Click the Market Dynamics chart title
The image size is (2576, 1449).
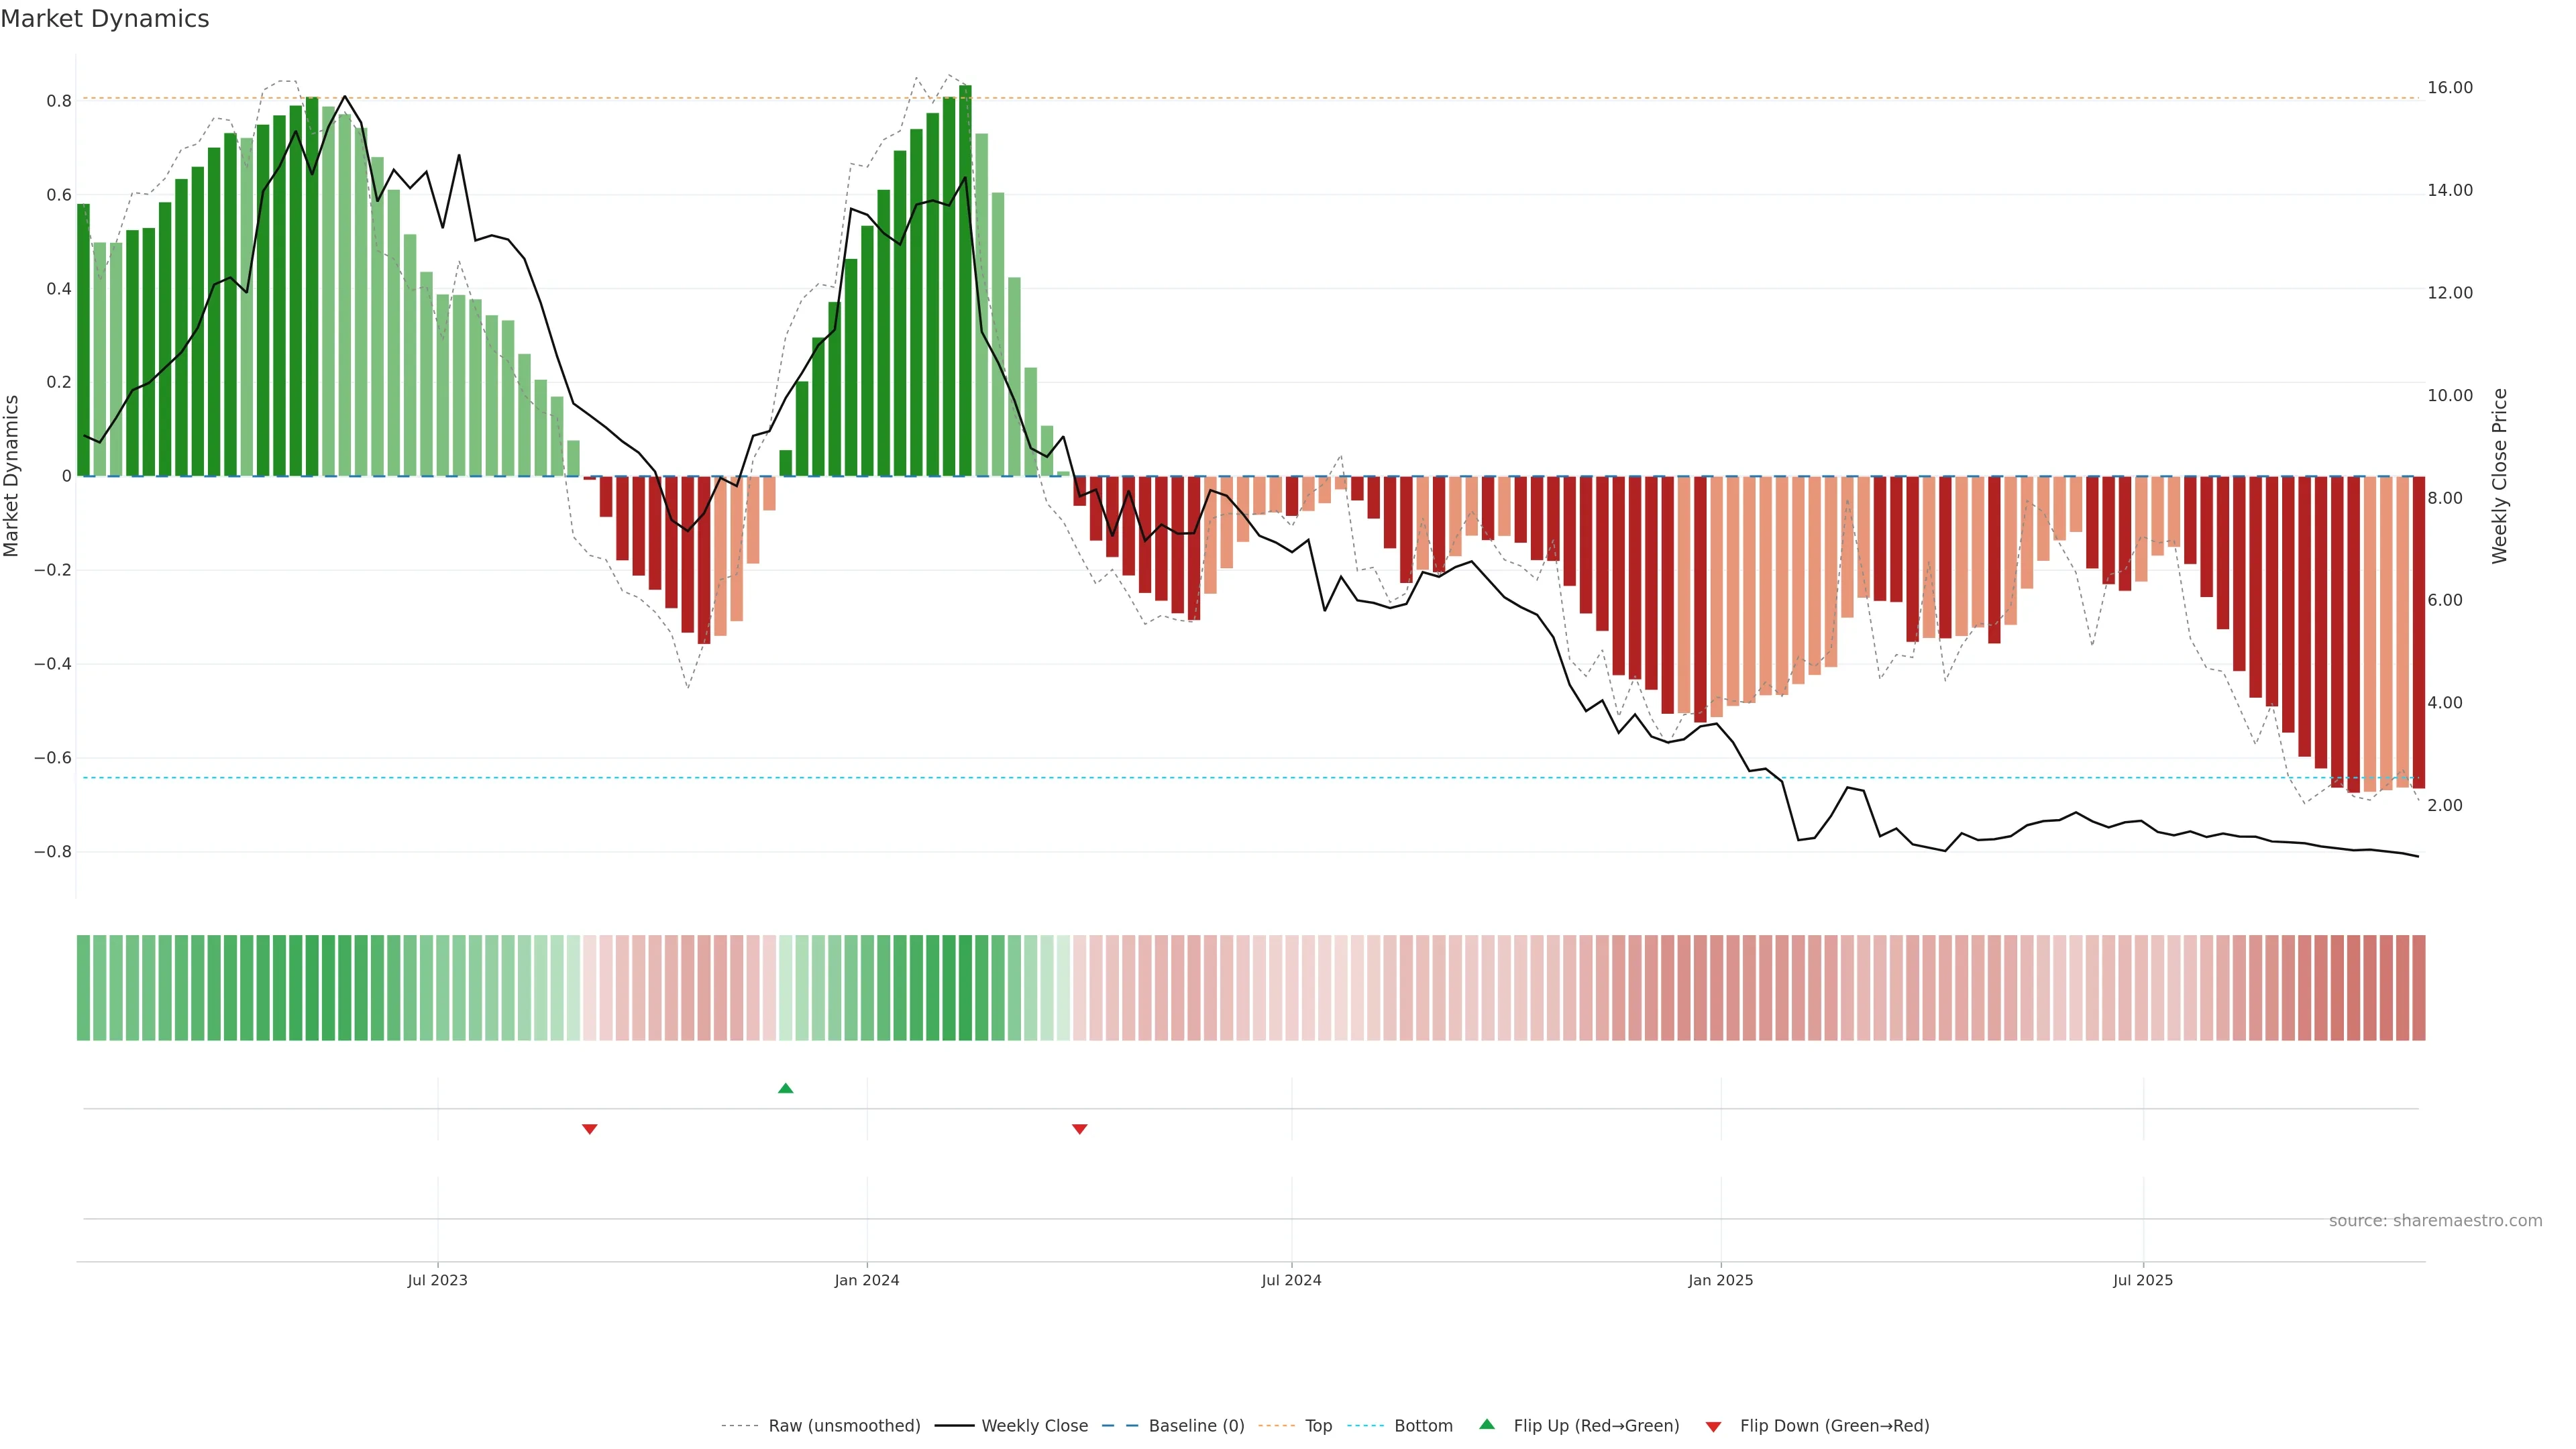point(105,19)
